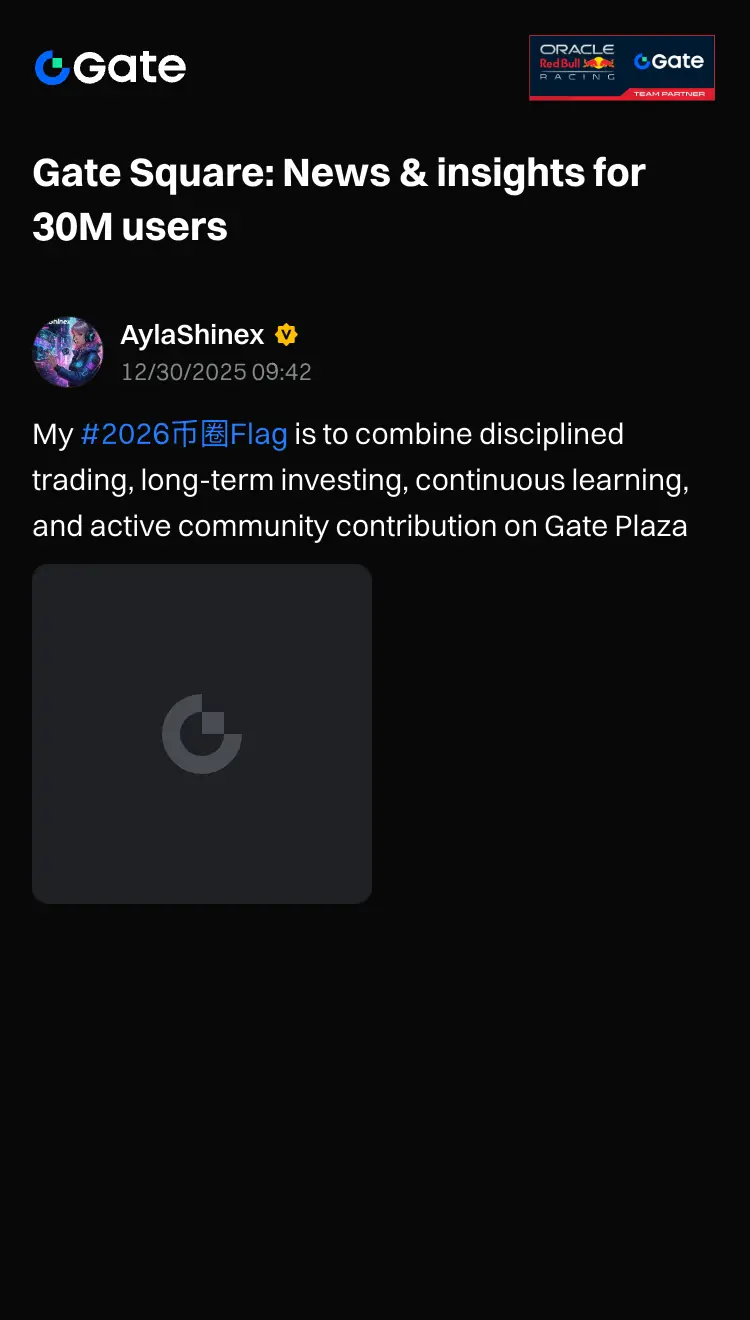The width and height of the screenshot is (750, 1320).
Task: Open the Oracle Red Bull Racing partner banner
Action: coord(622,68)
